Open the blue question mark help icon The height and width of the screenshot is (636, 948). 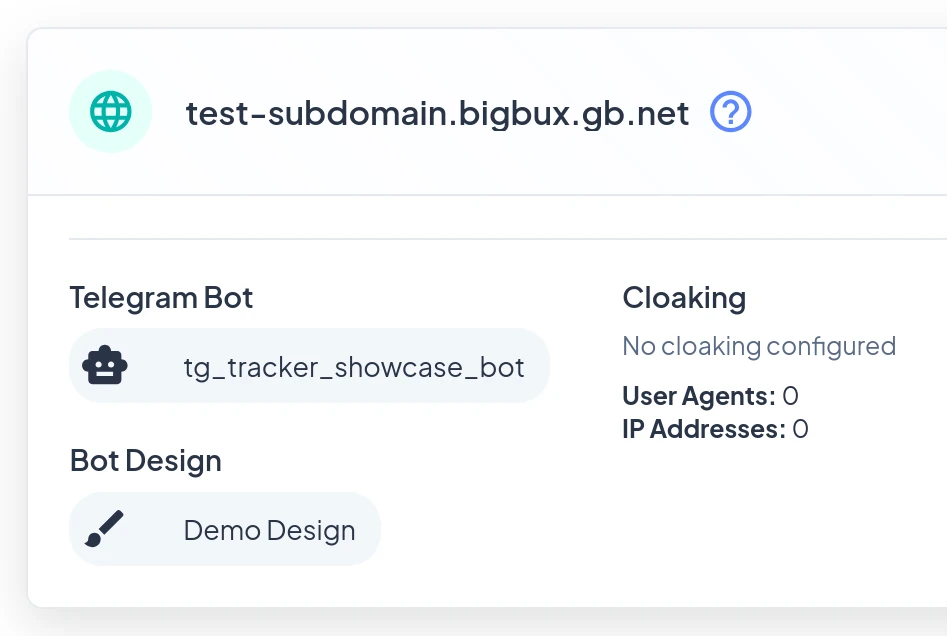730,112
